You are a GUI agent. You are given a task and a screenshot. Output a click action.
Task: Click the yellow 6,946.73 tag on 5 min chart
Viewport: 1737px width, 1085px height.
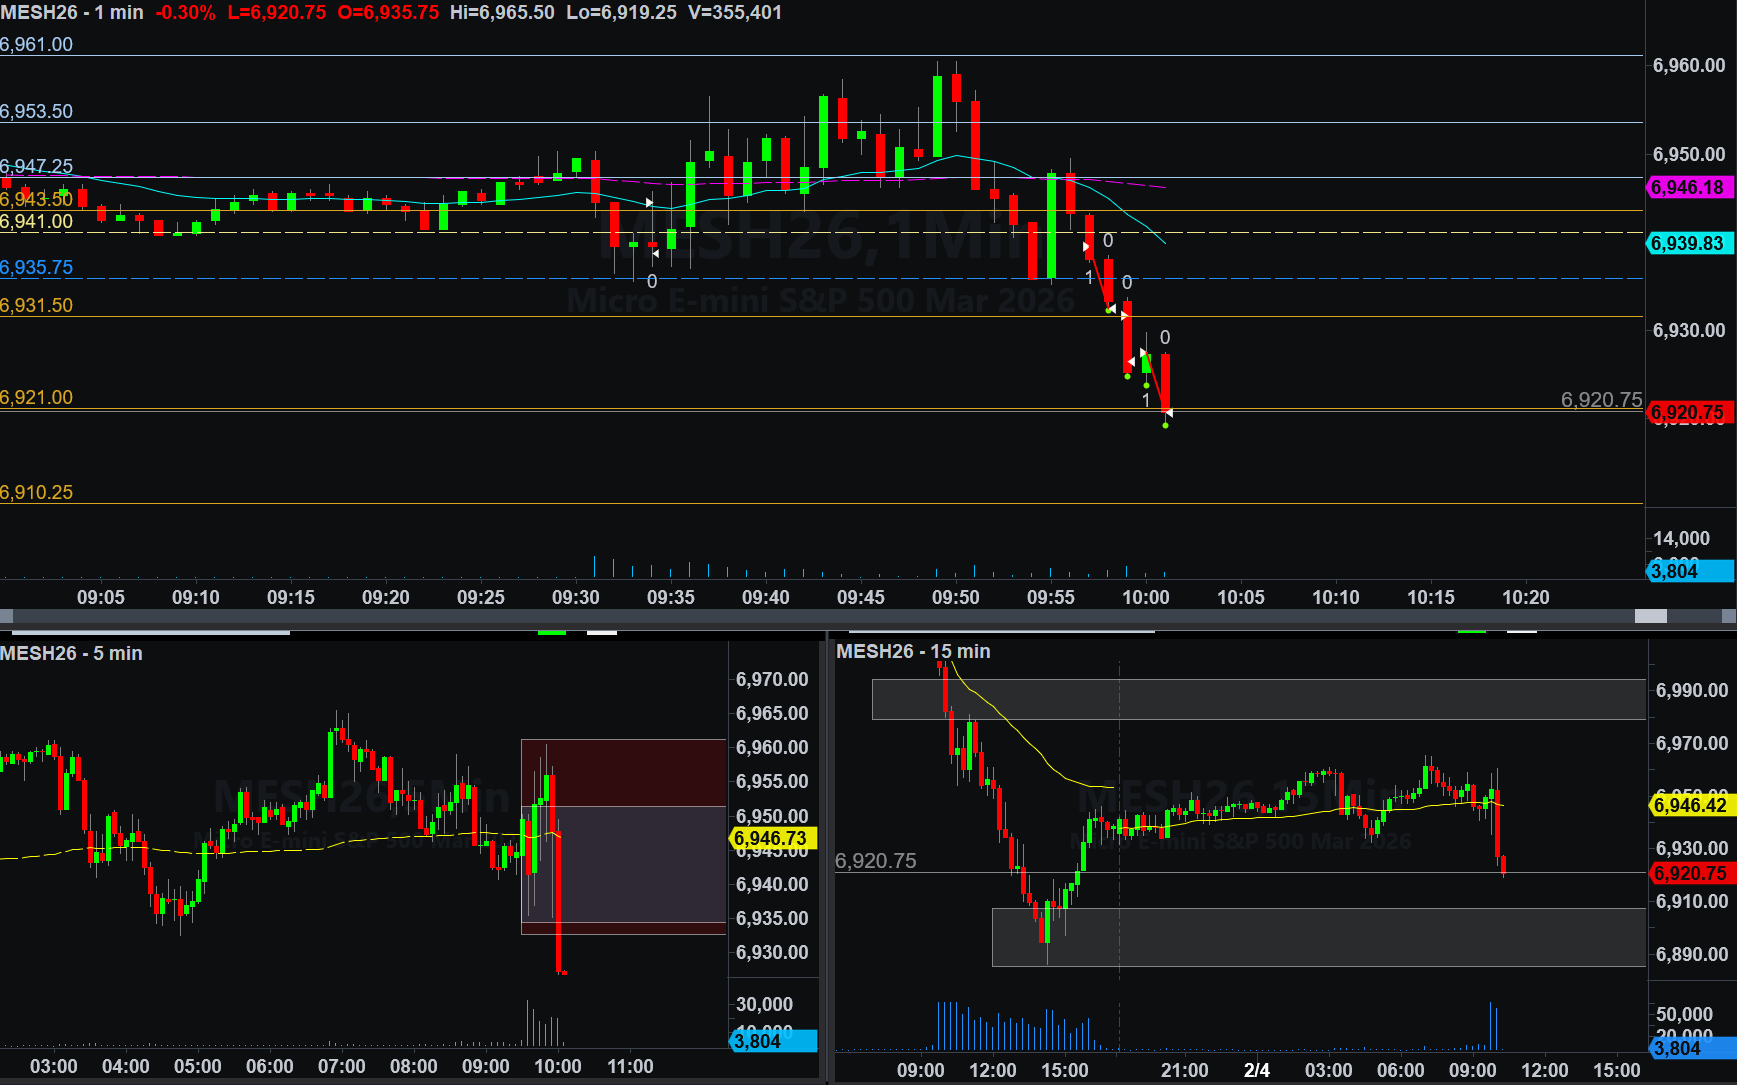771,838
